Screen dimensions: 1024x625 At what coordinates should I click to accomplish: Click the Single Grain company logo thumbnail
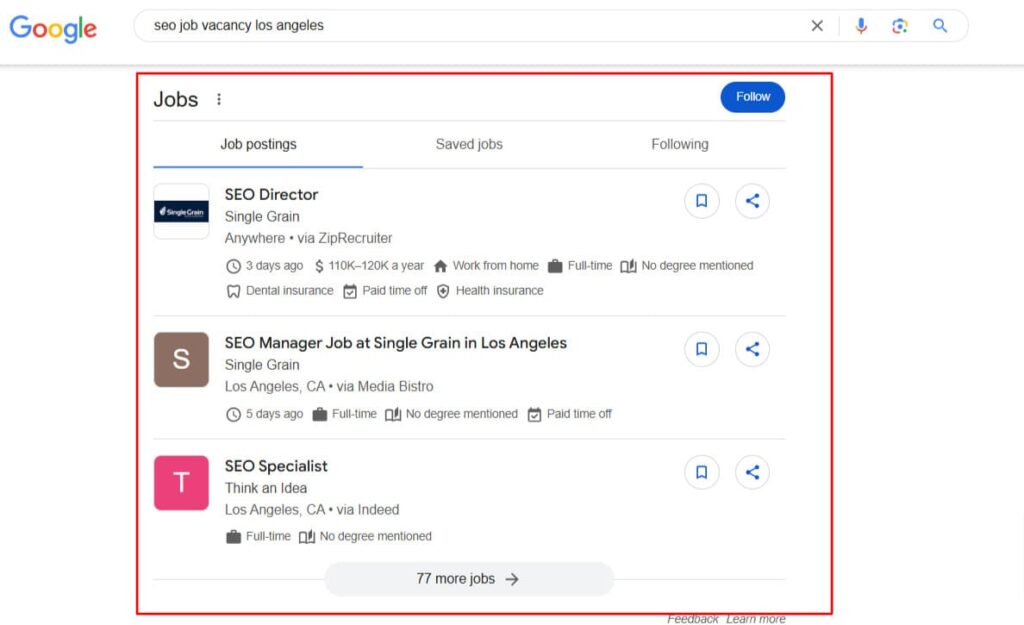(182, 211)
